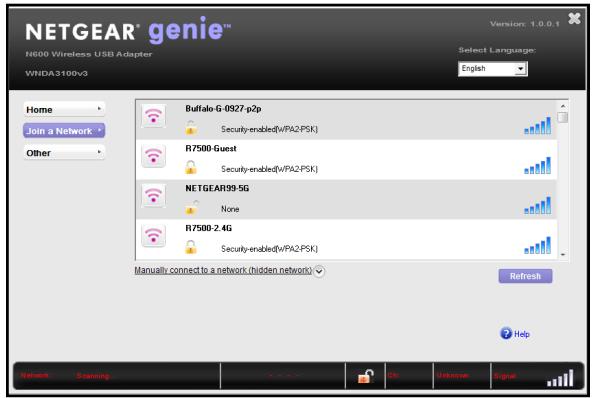Click the unlocked padlock in status bar
The height and width of the screenshot is (398, 593).
point(365,376)
